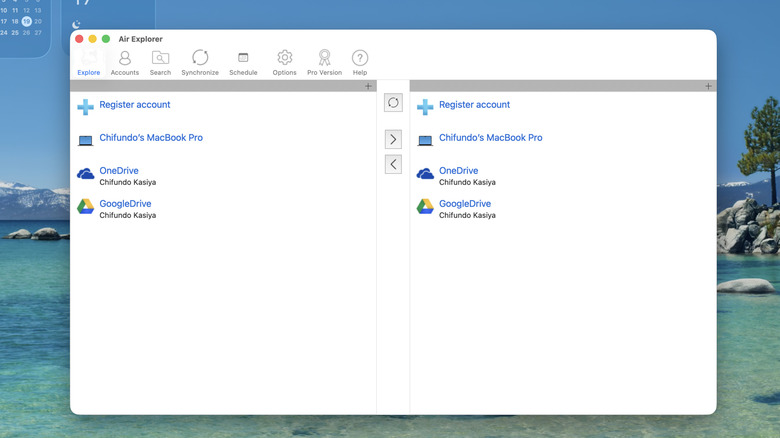Screen dimensions: 780x438
Task: Click the right pane MacBook laptop icon
Action: click(425, 141)
